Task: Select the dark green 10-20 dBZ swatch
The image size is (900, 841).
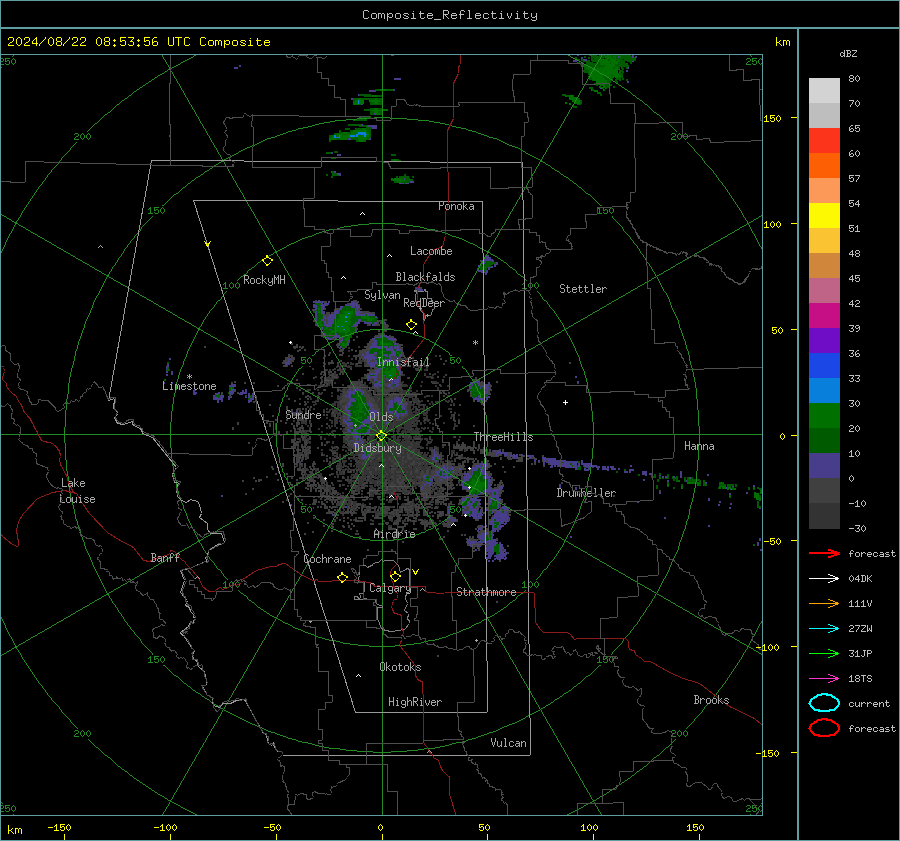Action: pos(824,441)
